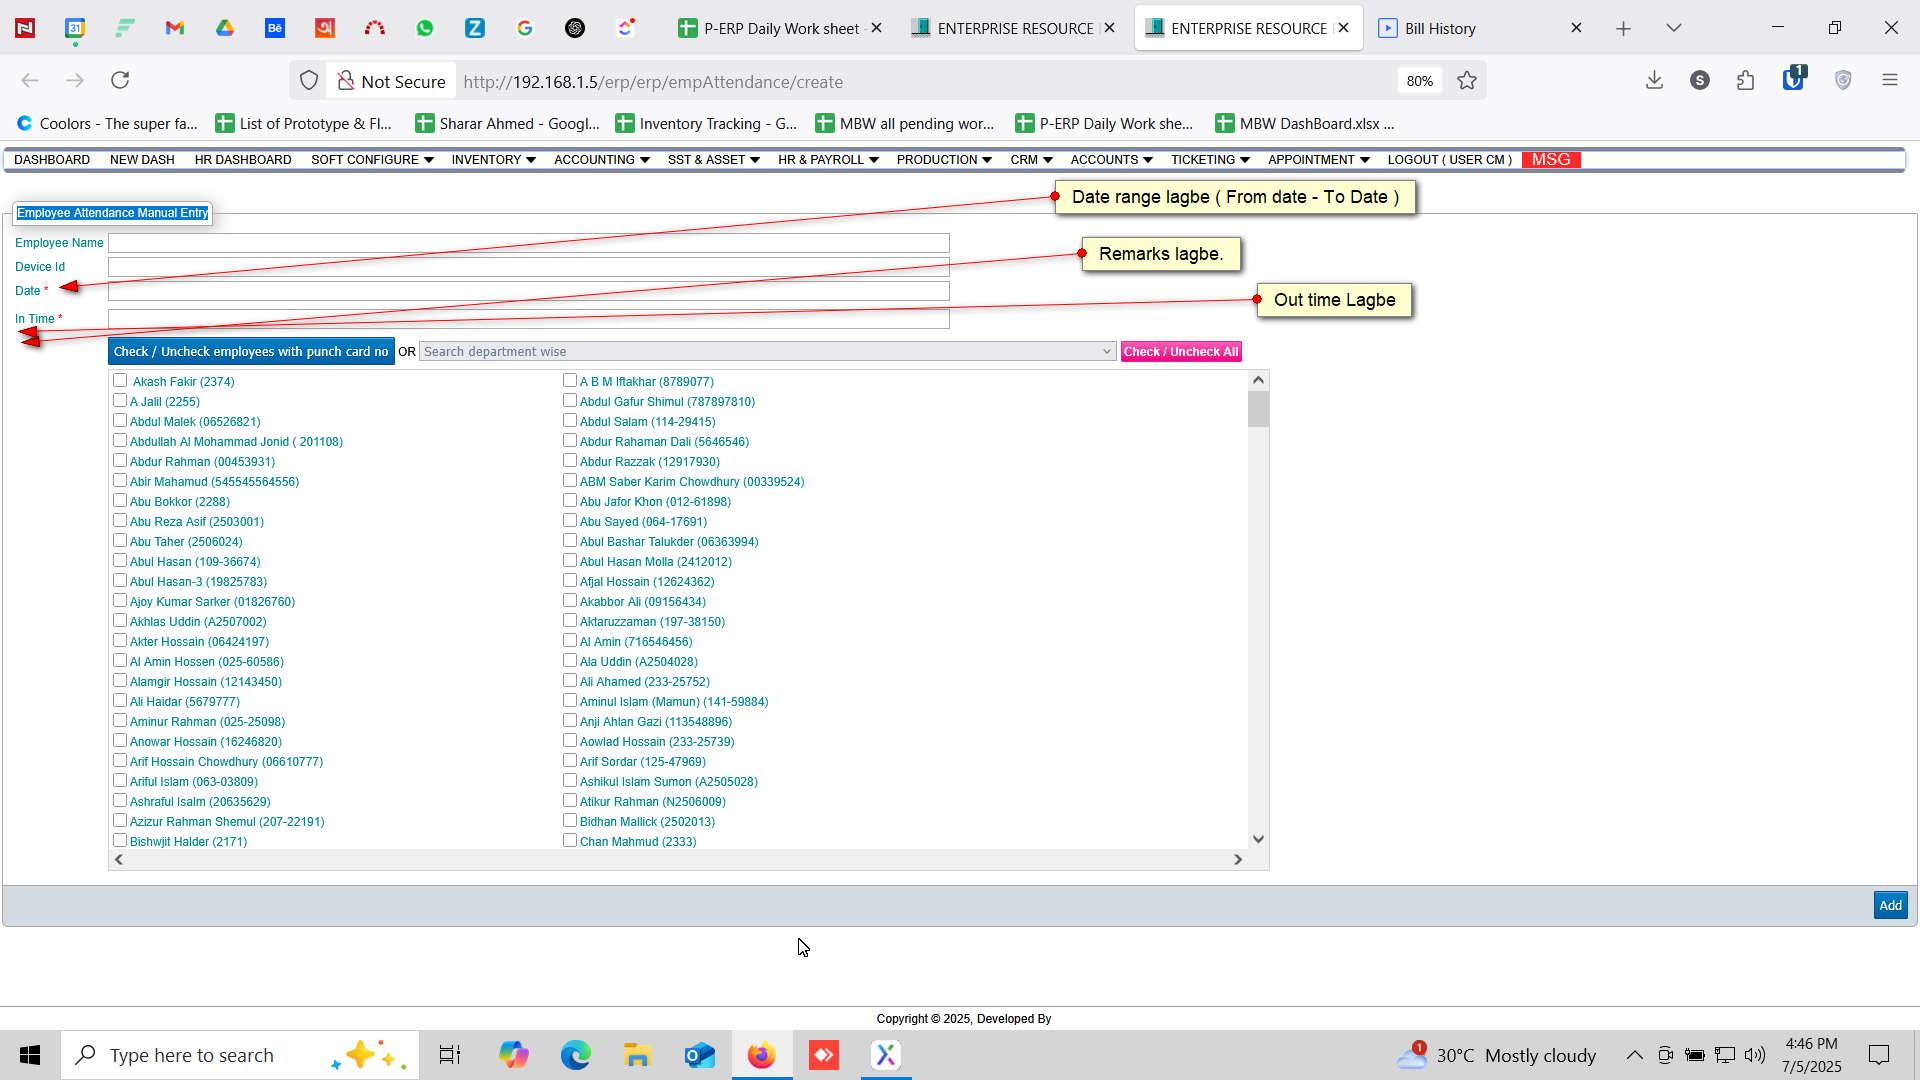
Task: Bookmark page with star icon
Action: point(1467,81)
